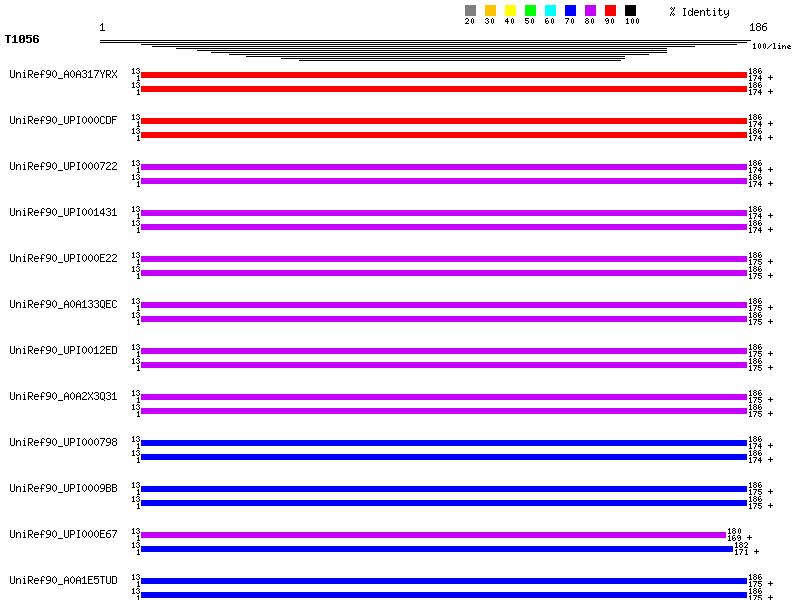
Task: Click the black 100% identity swatch
Action: point(630,11)
